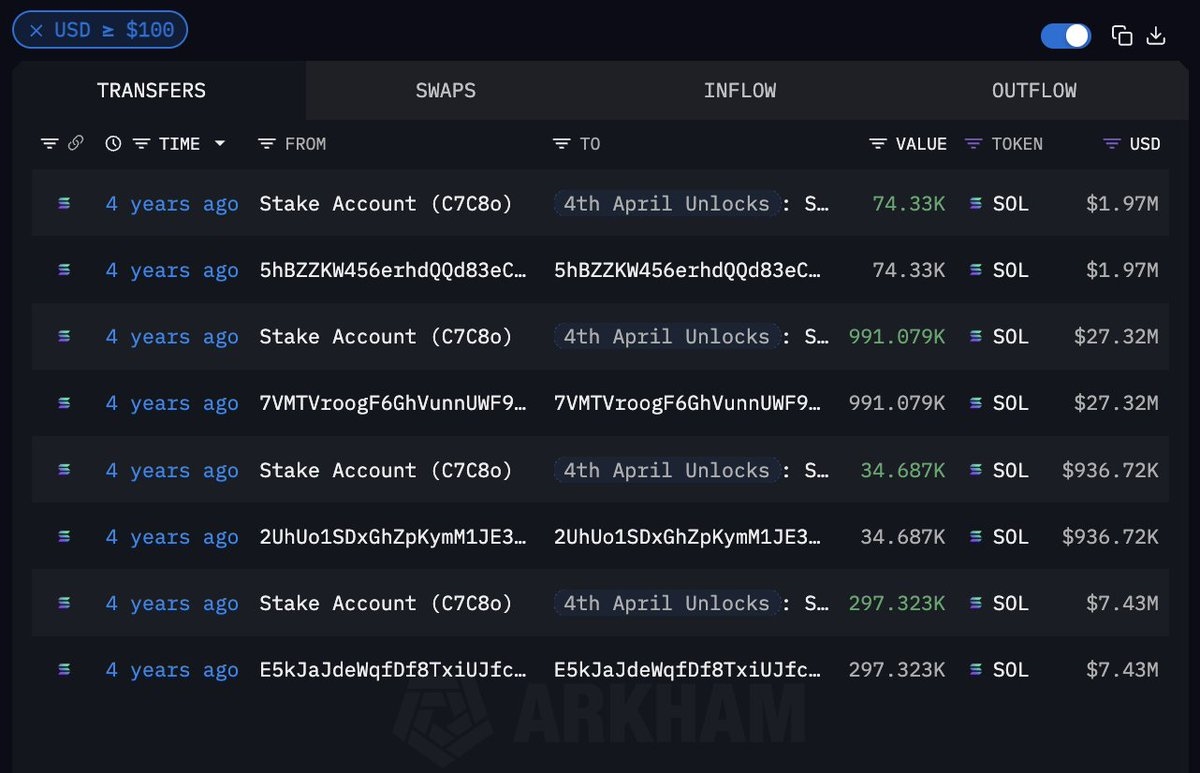Click the filter icon before TO column
The image size is (1200, 773).
[x=561, y=144]
